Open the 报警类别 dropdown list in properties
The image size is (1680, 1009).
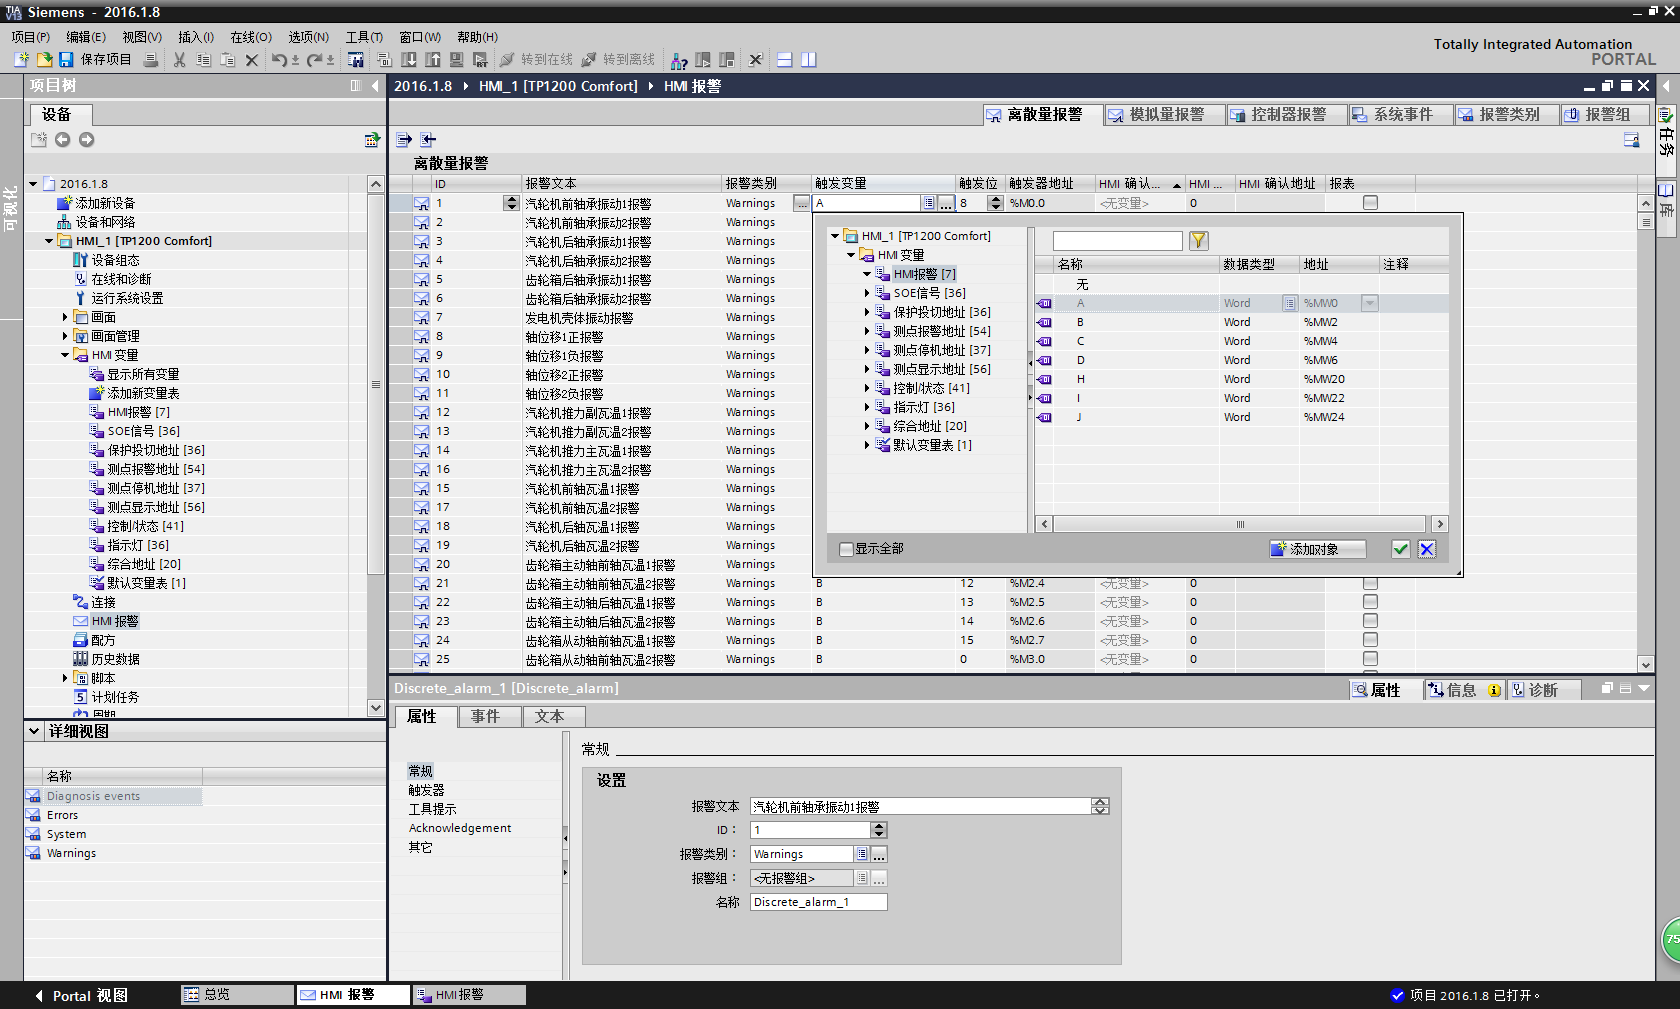[x=861, y=854]
